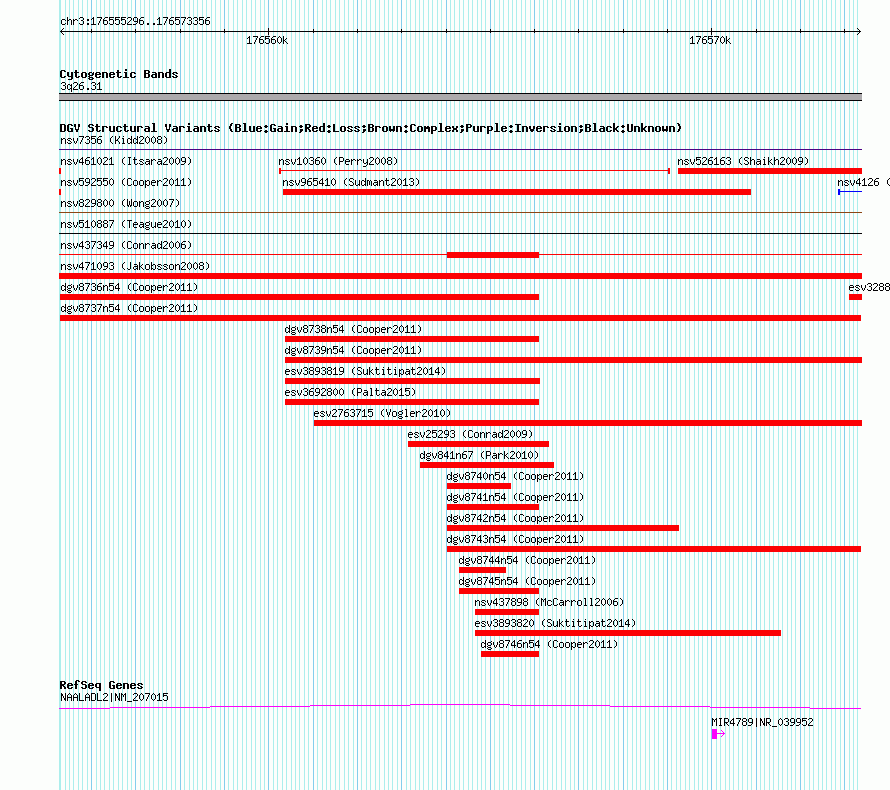Click the nsv7356 (Kidd2008) variant label
Viewport: 890px width, 790px height.
click(x=114, y=140)
